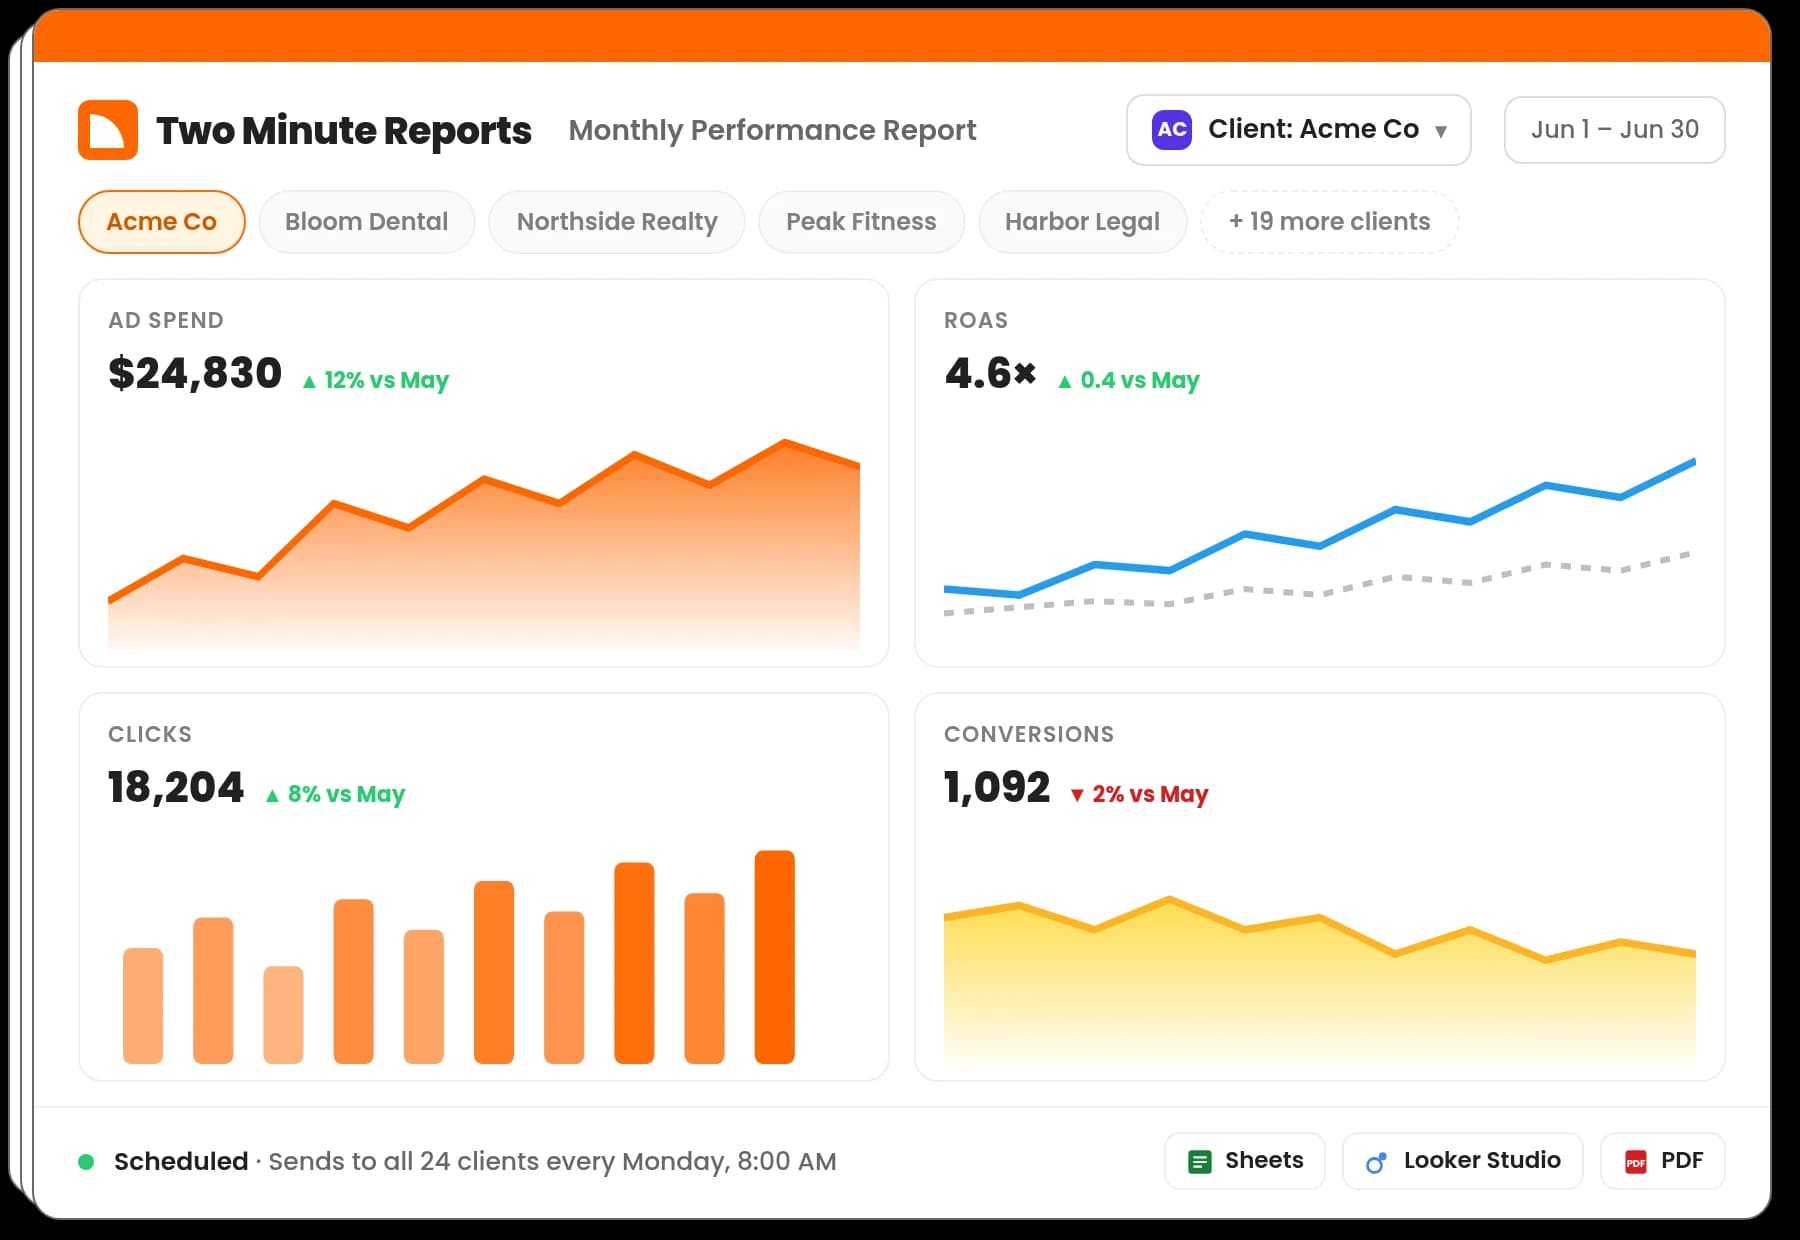Click the green Scheduled status dot
This screenshot has height=1240, width=1800.
click(86, 1162)
